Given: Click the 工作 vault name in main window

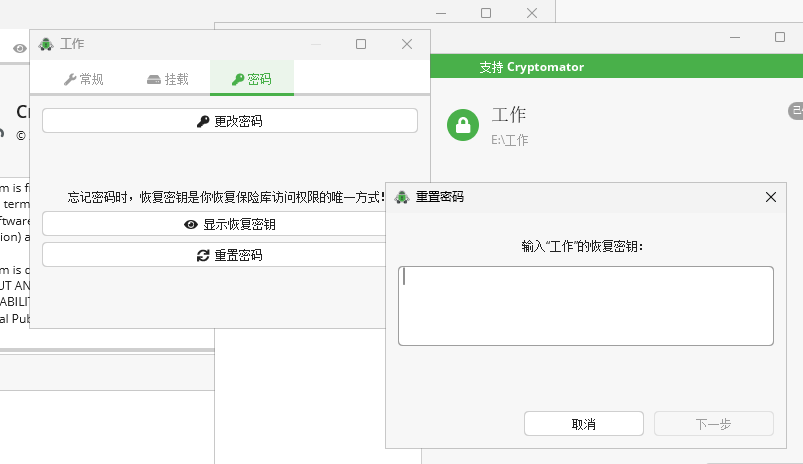Looking at the screenshot, I should tap(509, 114).
